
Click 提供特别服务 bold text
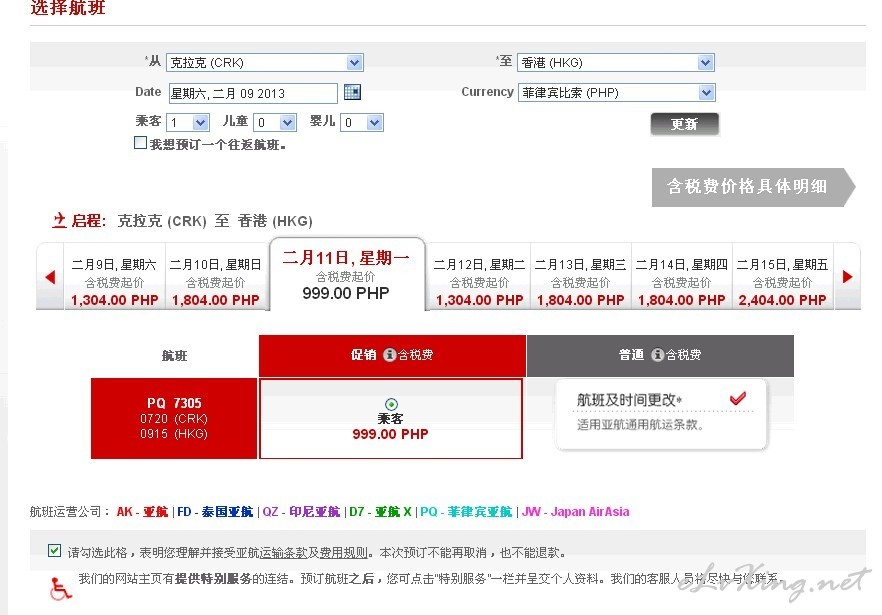point(213,578)
